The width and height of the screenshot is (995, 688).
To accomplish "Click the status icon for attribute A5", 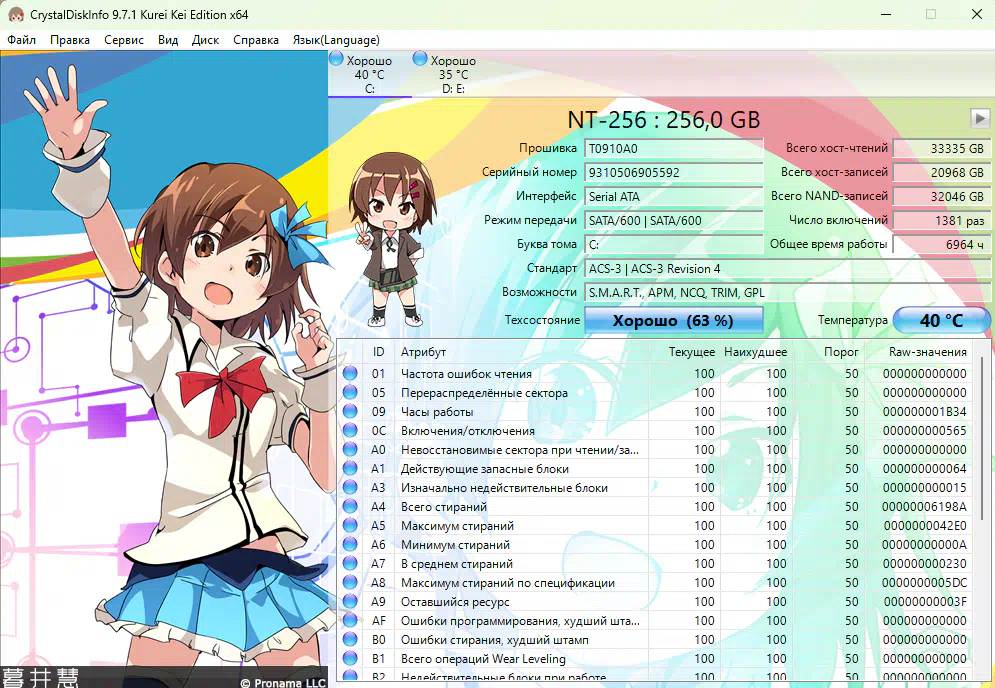I will (350, 526).
